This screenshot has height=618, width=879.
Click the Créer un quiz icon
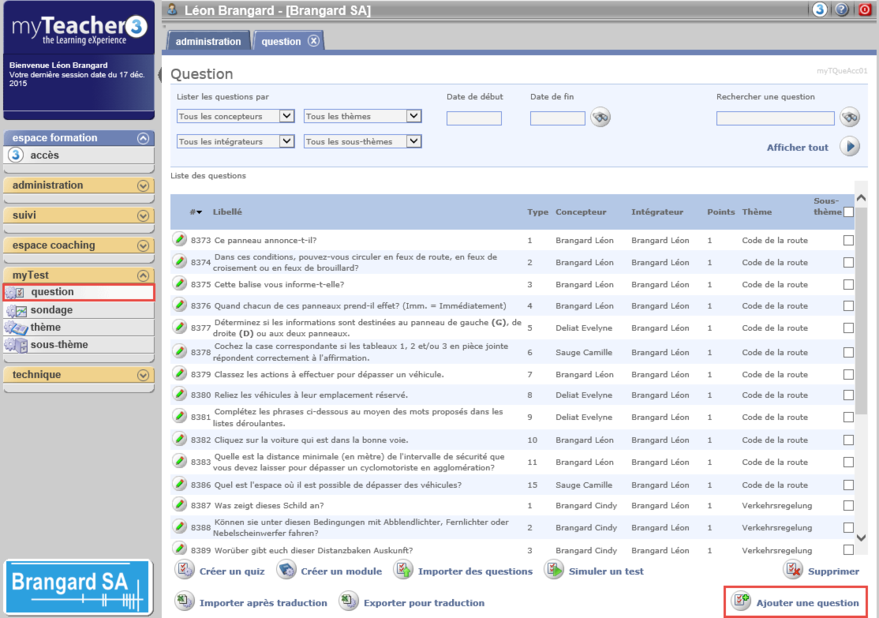pyautogui.click(x=185, y=570)
